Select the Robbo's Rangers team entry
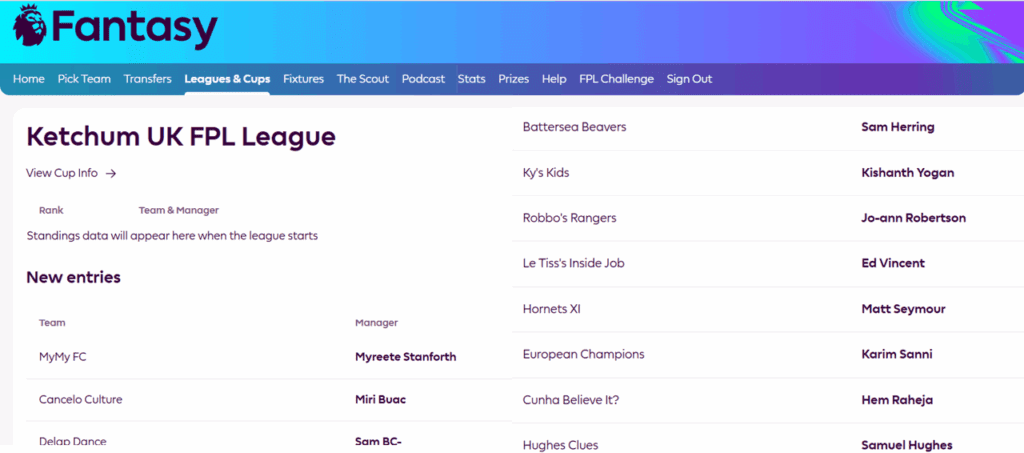Viewport: 1024px width, 453px height. (x=569, y=218)
